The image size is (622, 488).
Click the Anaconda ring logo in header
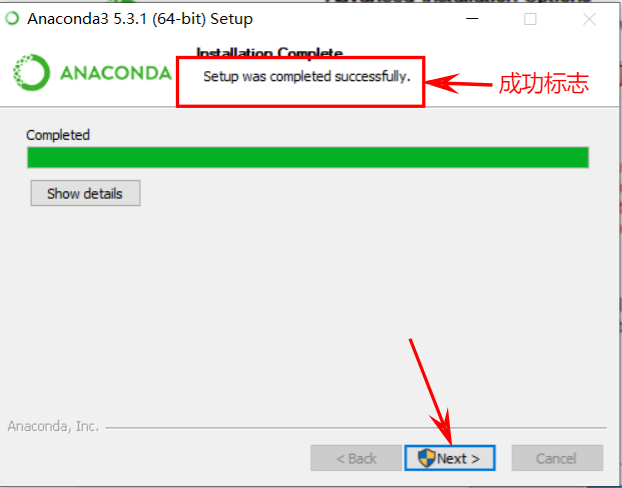[x=31, y=73]
